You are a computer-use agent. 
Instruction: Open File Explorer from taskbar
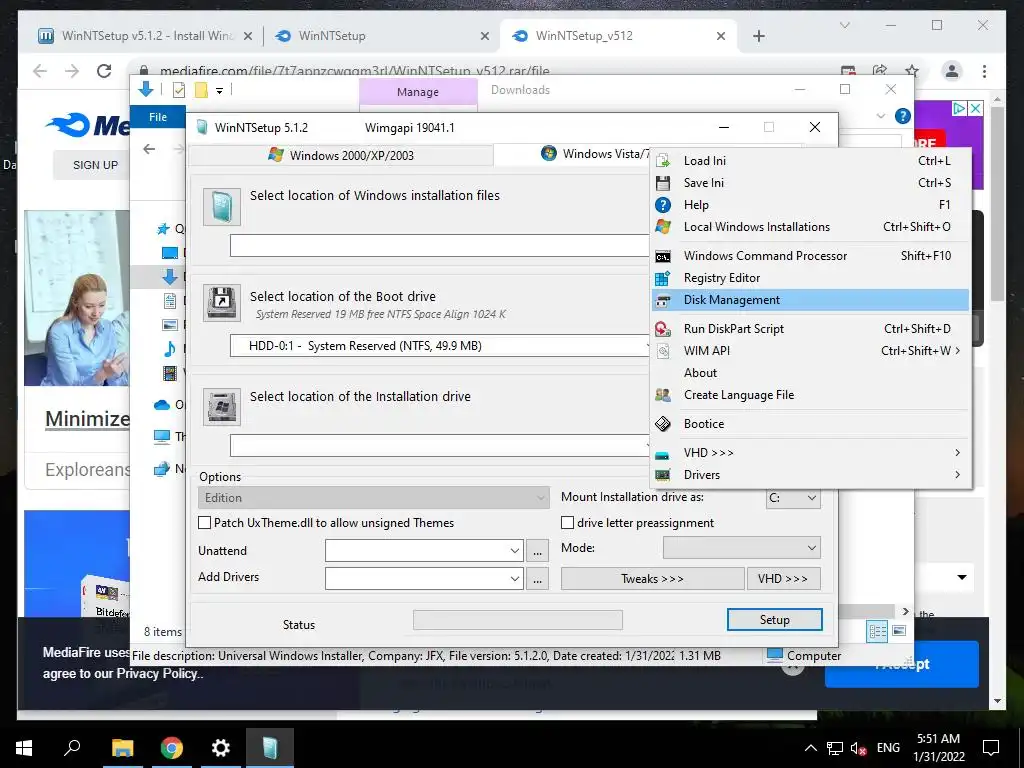[123, 748]
